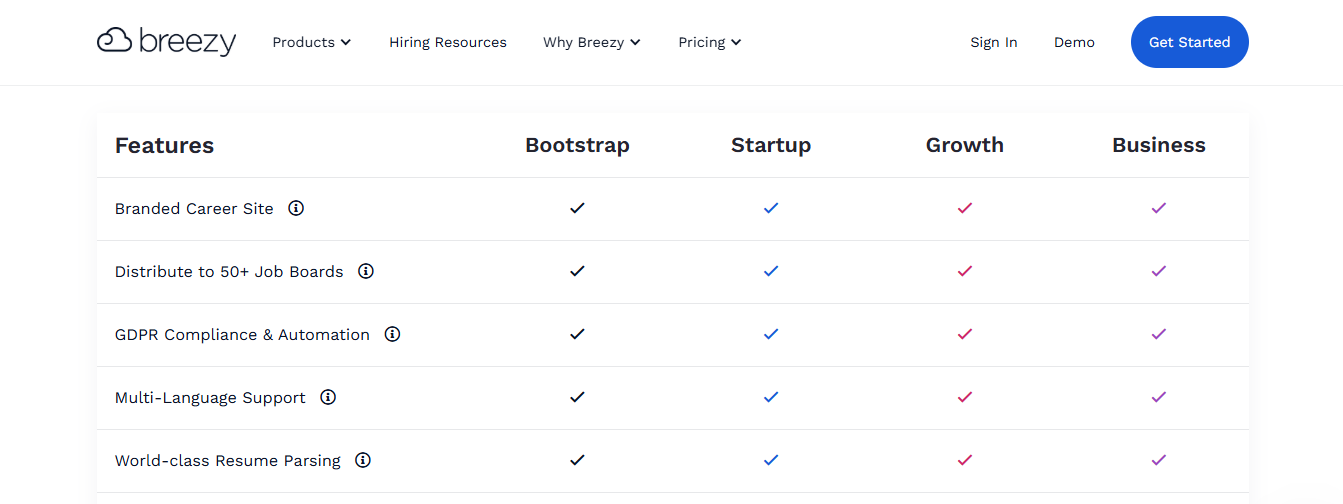Expand the Why Breezy dropdown
1343x504 pixels.
592,42
